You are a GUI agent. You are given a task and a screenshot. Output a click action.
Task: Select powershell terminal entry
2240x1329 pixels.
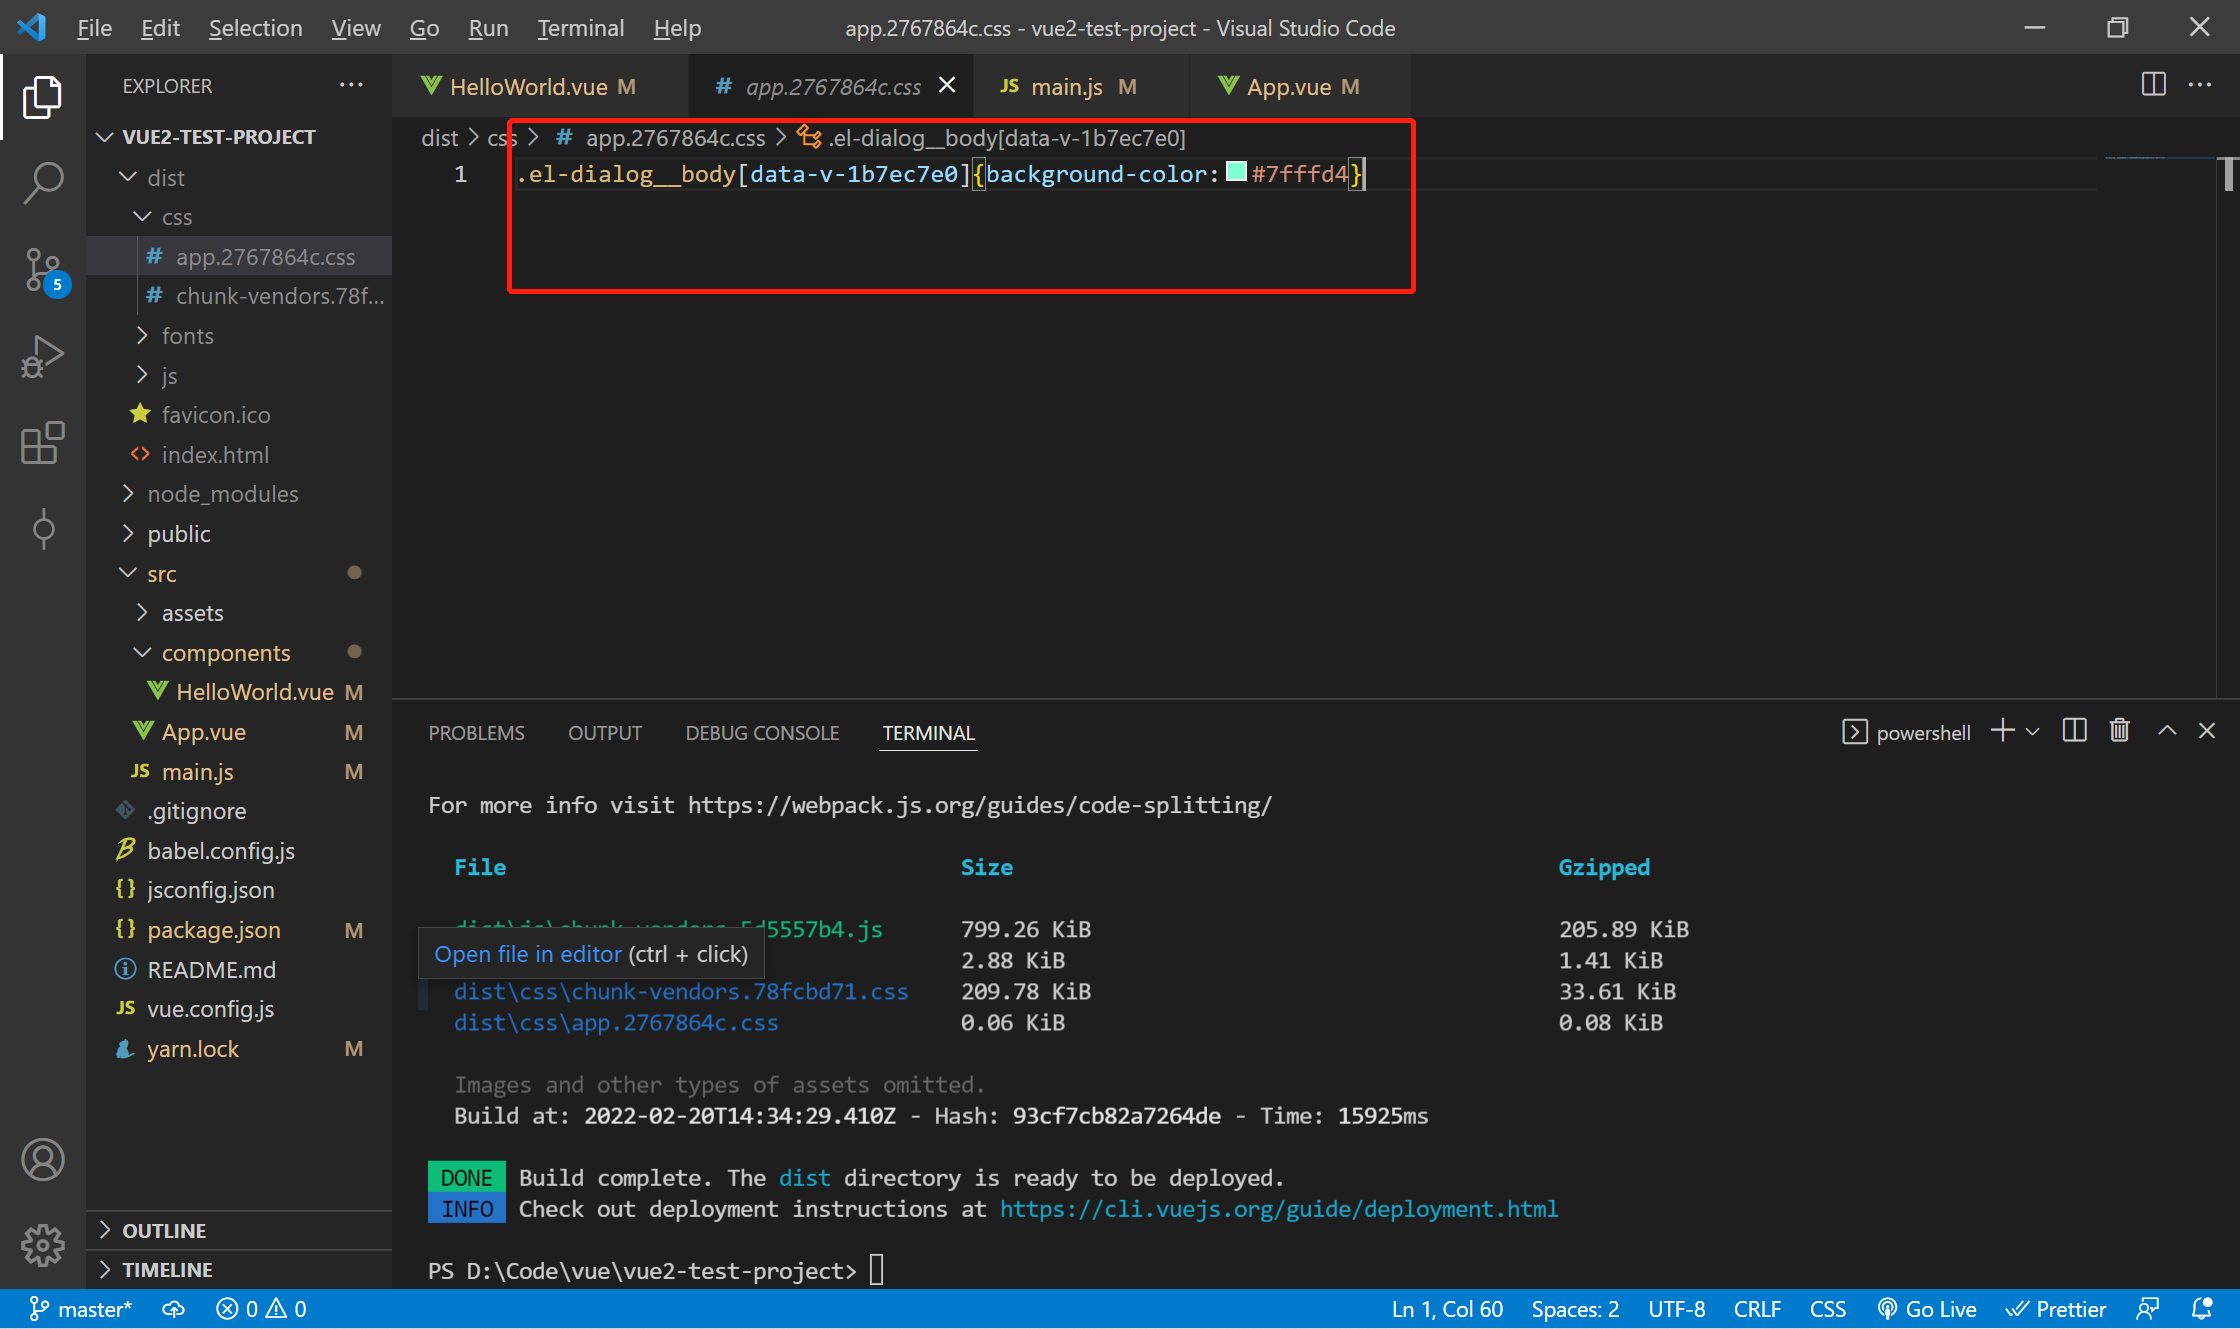[1906, 732]
